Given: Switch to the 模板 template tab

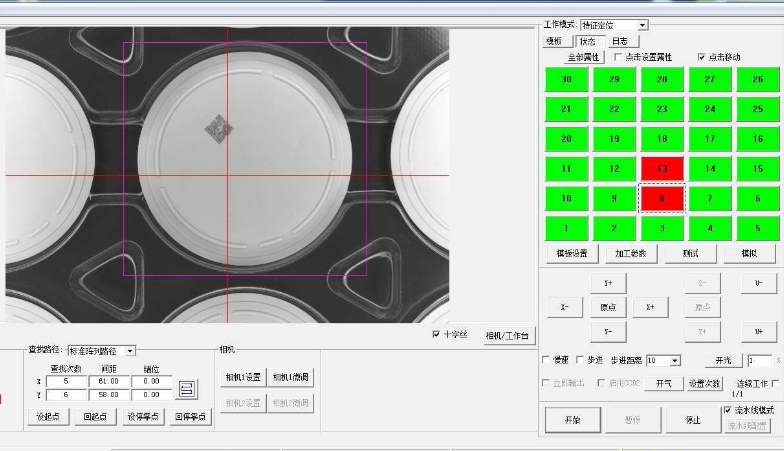Looking at the screenshot, I should pyautogui.click(x=554, y=41).
